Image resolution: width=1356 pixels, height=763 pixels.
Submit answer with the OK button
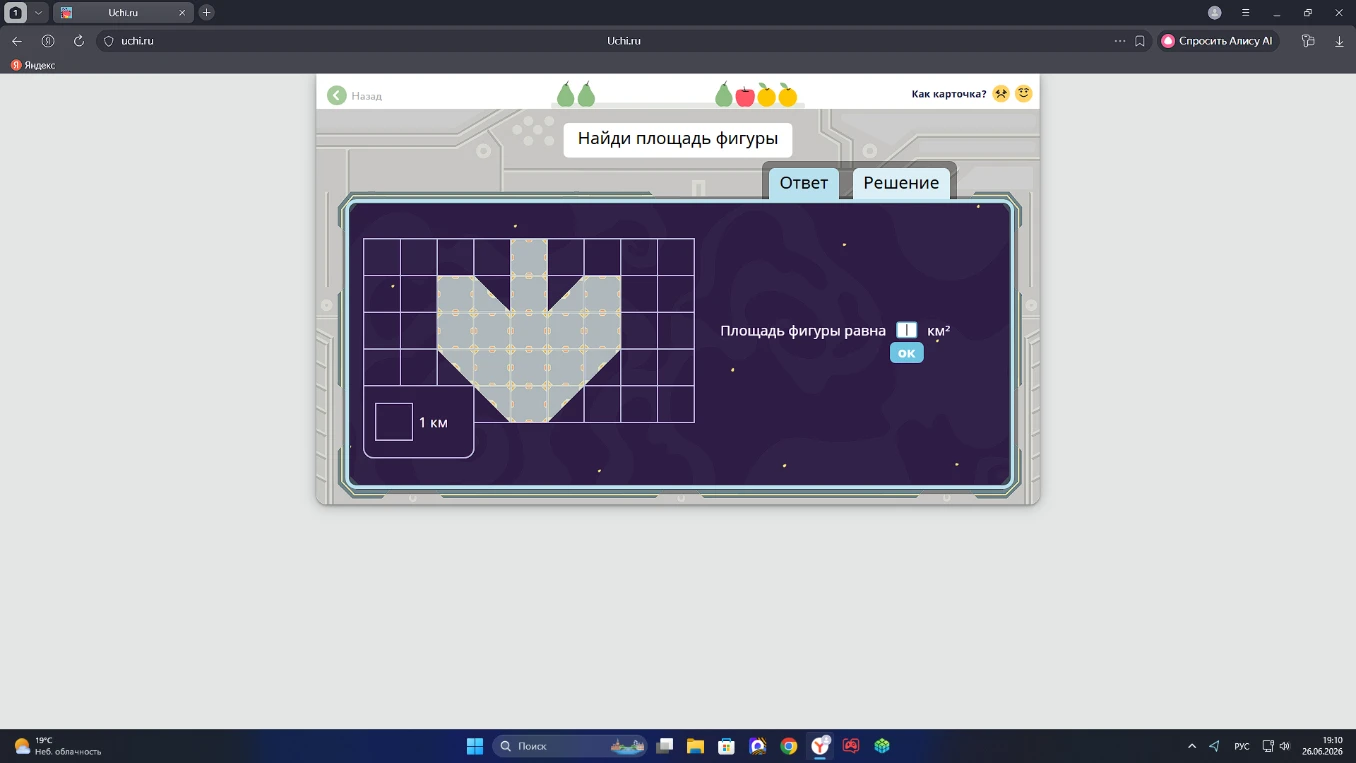coord(906,353)
